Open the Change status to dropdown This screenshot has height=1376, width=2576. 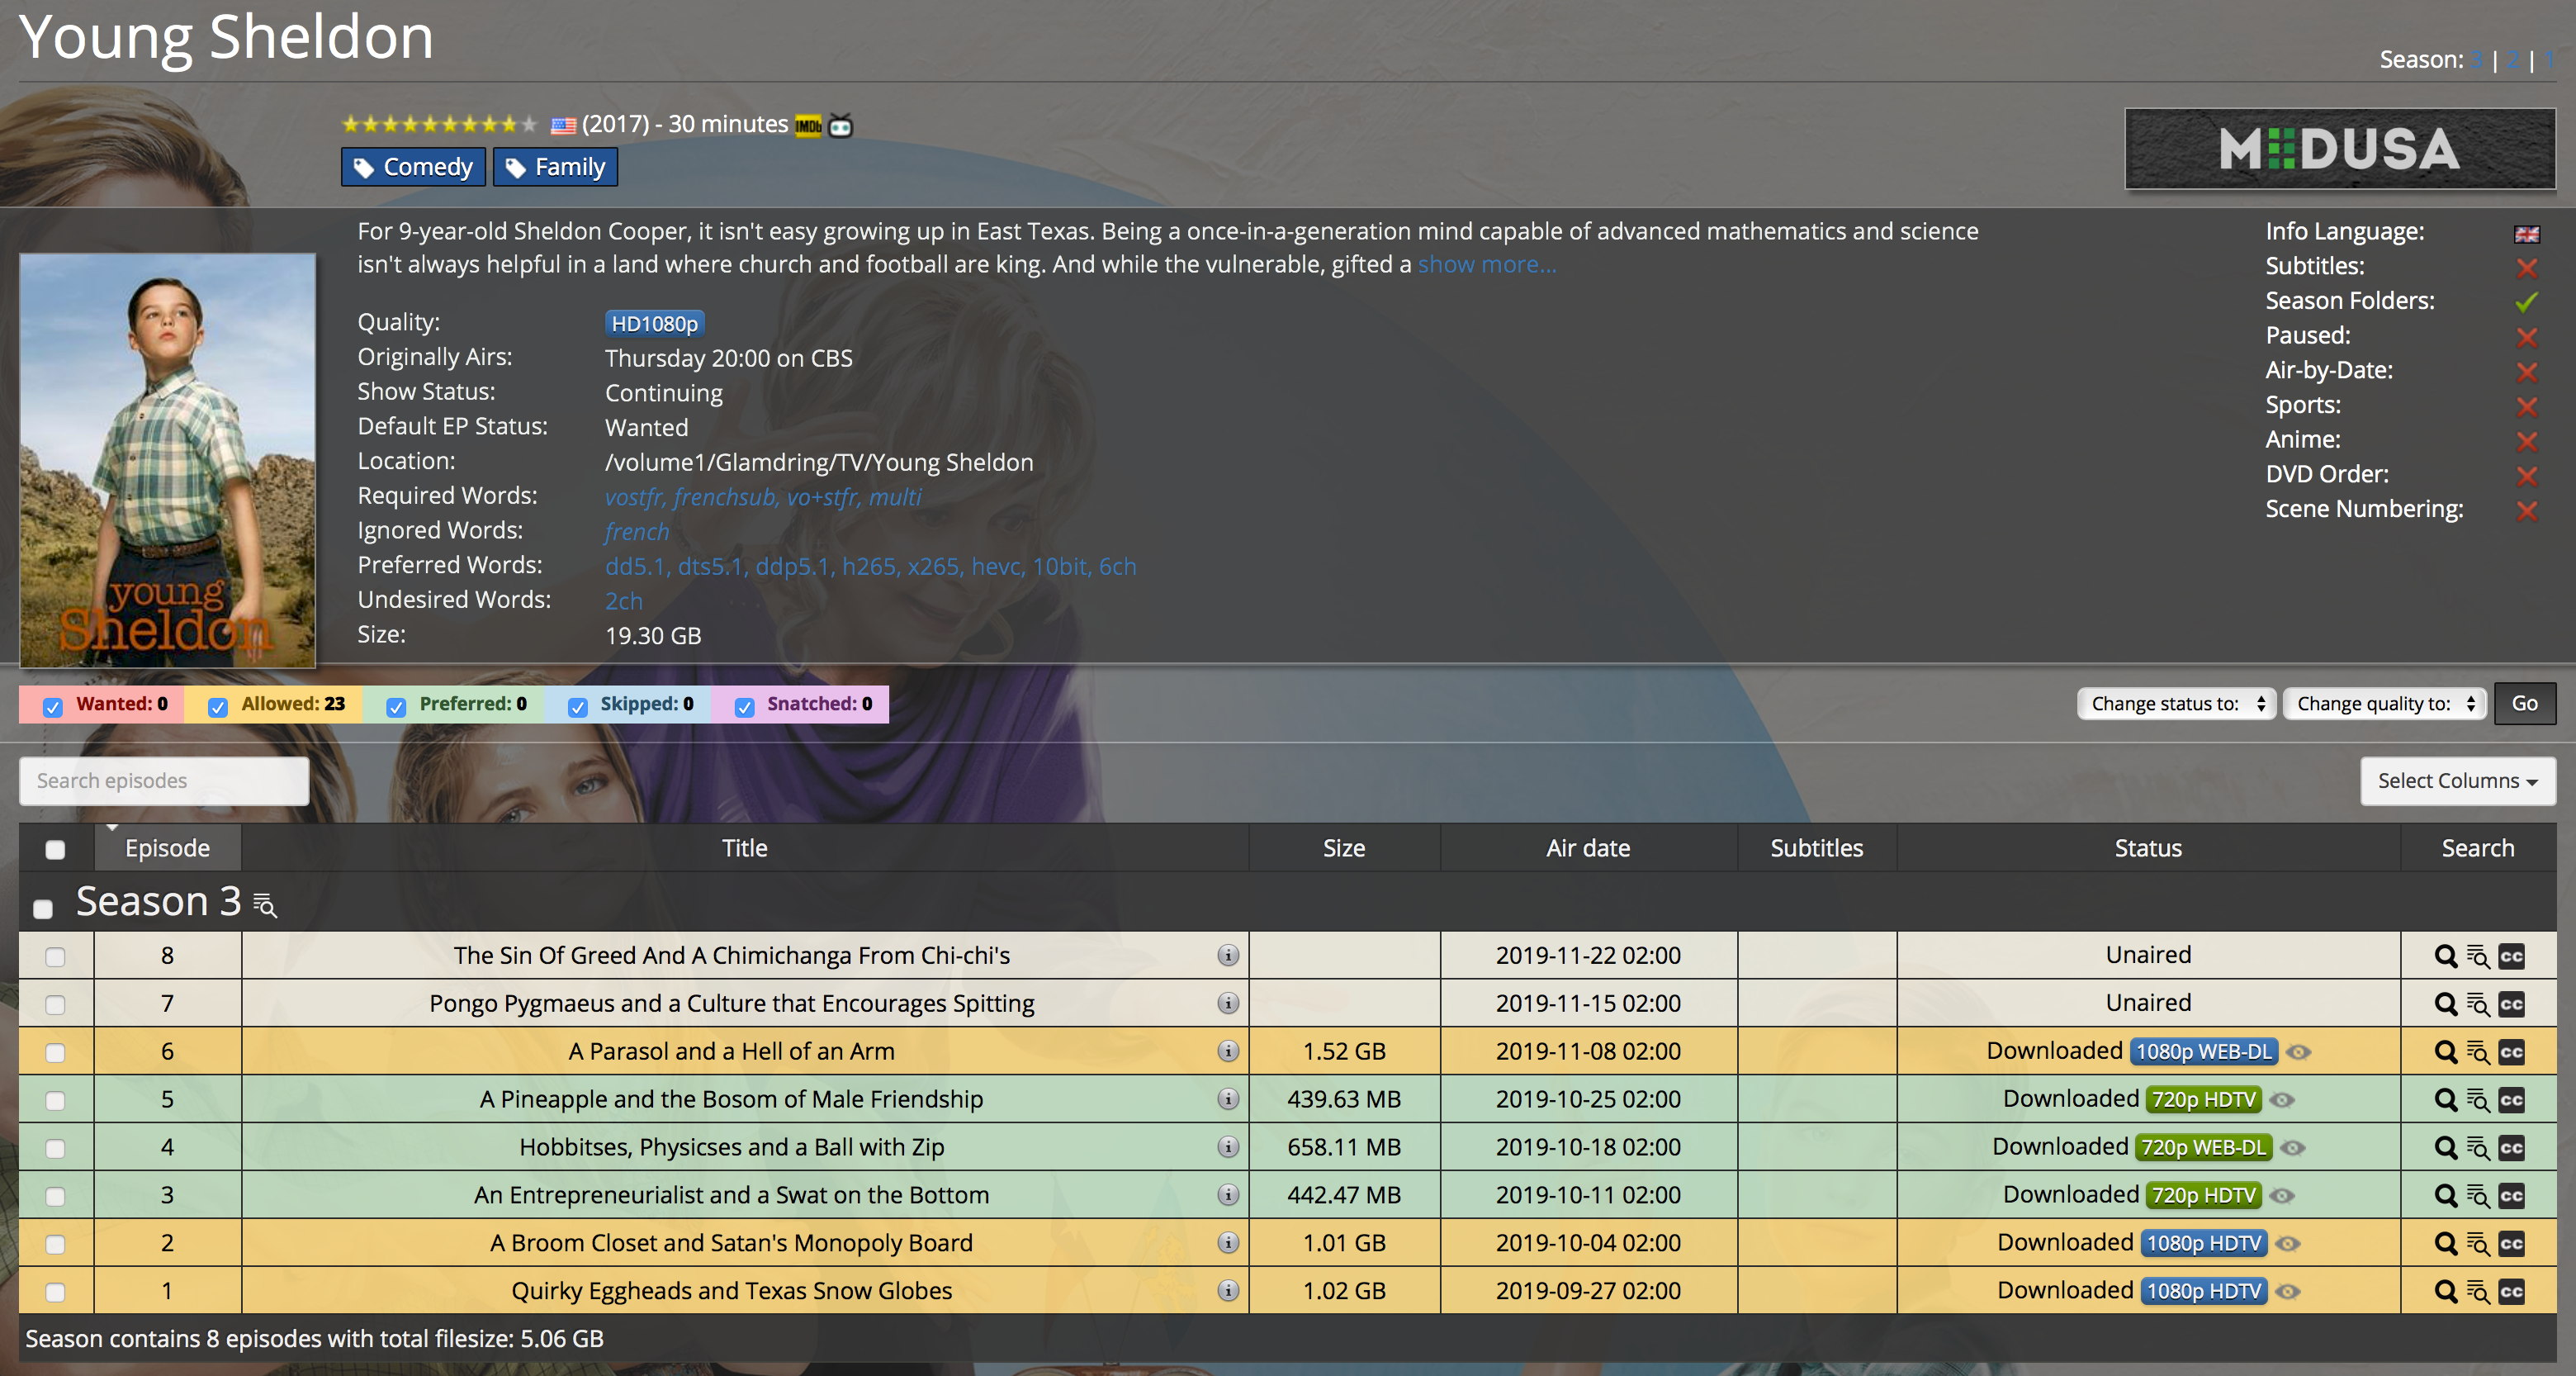pyautogui.click(x=2176, y=703)
